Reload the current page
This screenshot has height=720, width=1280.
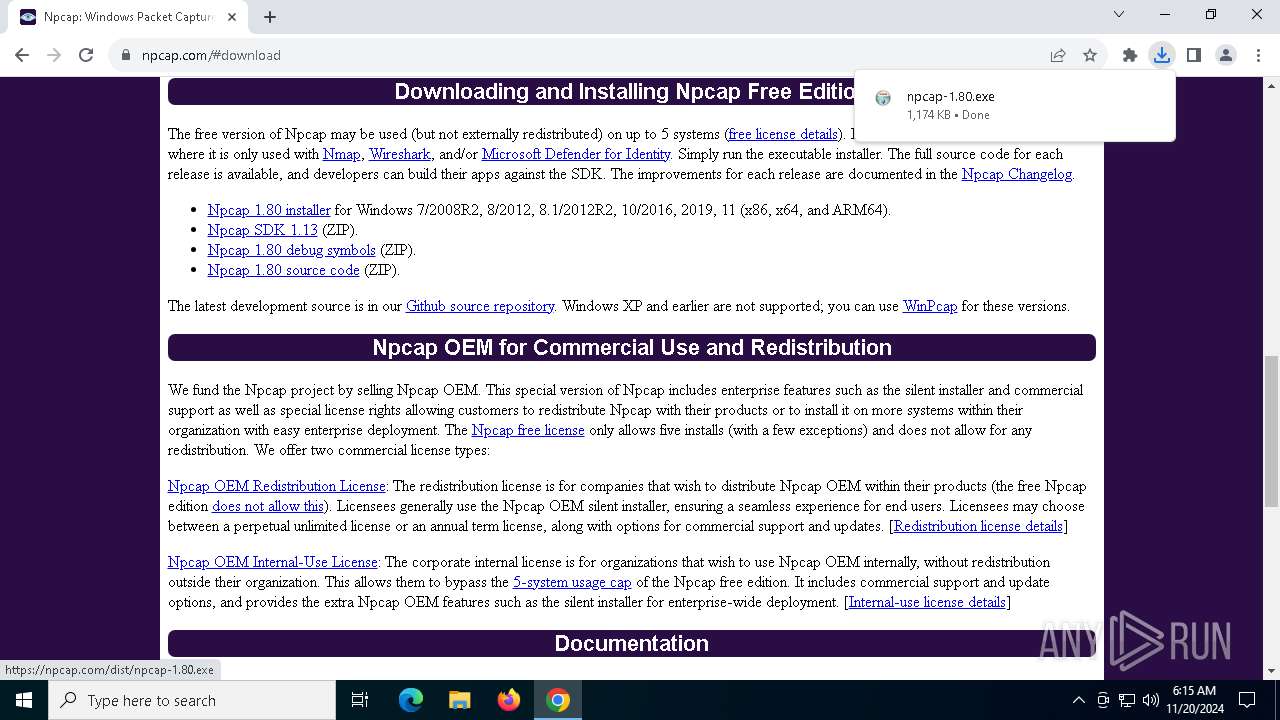coord(86,55)
